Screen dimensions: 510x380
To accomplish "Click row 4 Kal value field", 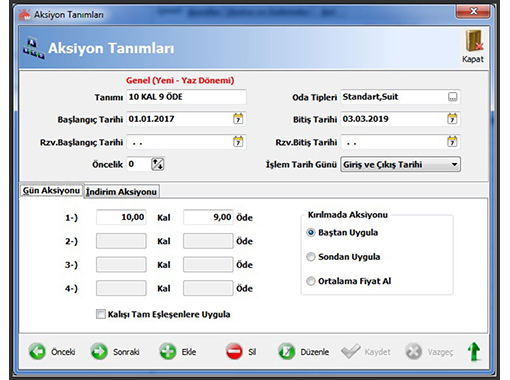I will pyautogui.click(x=121, y=288).
